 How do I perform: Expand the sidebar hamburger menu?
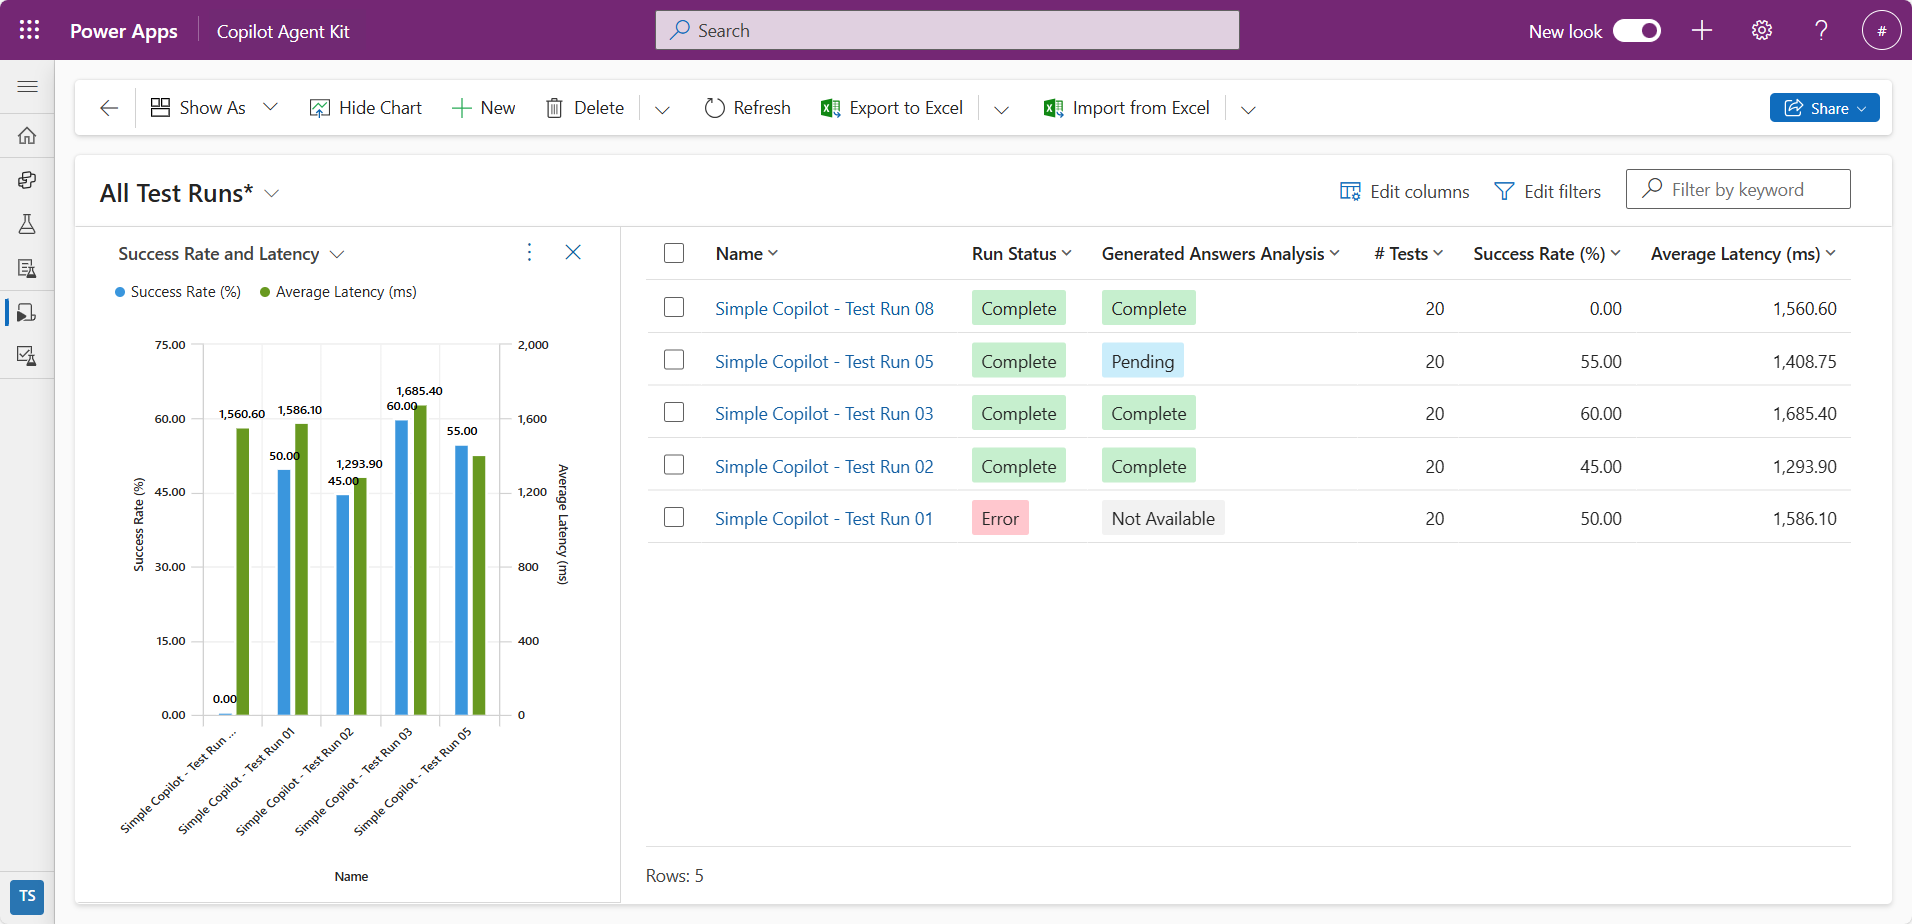[x=27, y=87]
